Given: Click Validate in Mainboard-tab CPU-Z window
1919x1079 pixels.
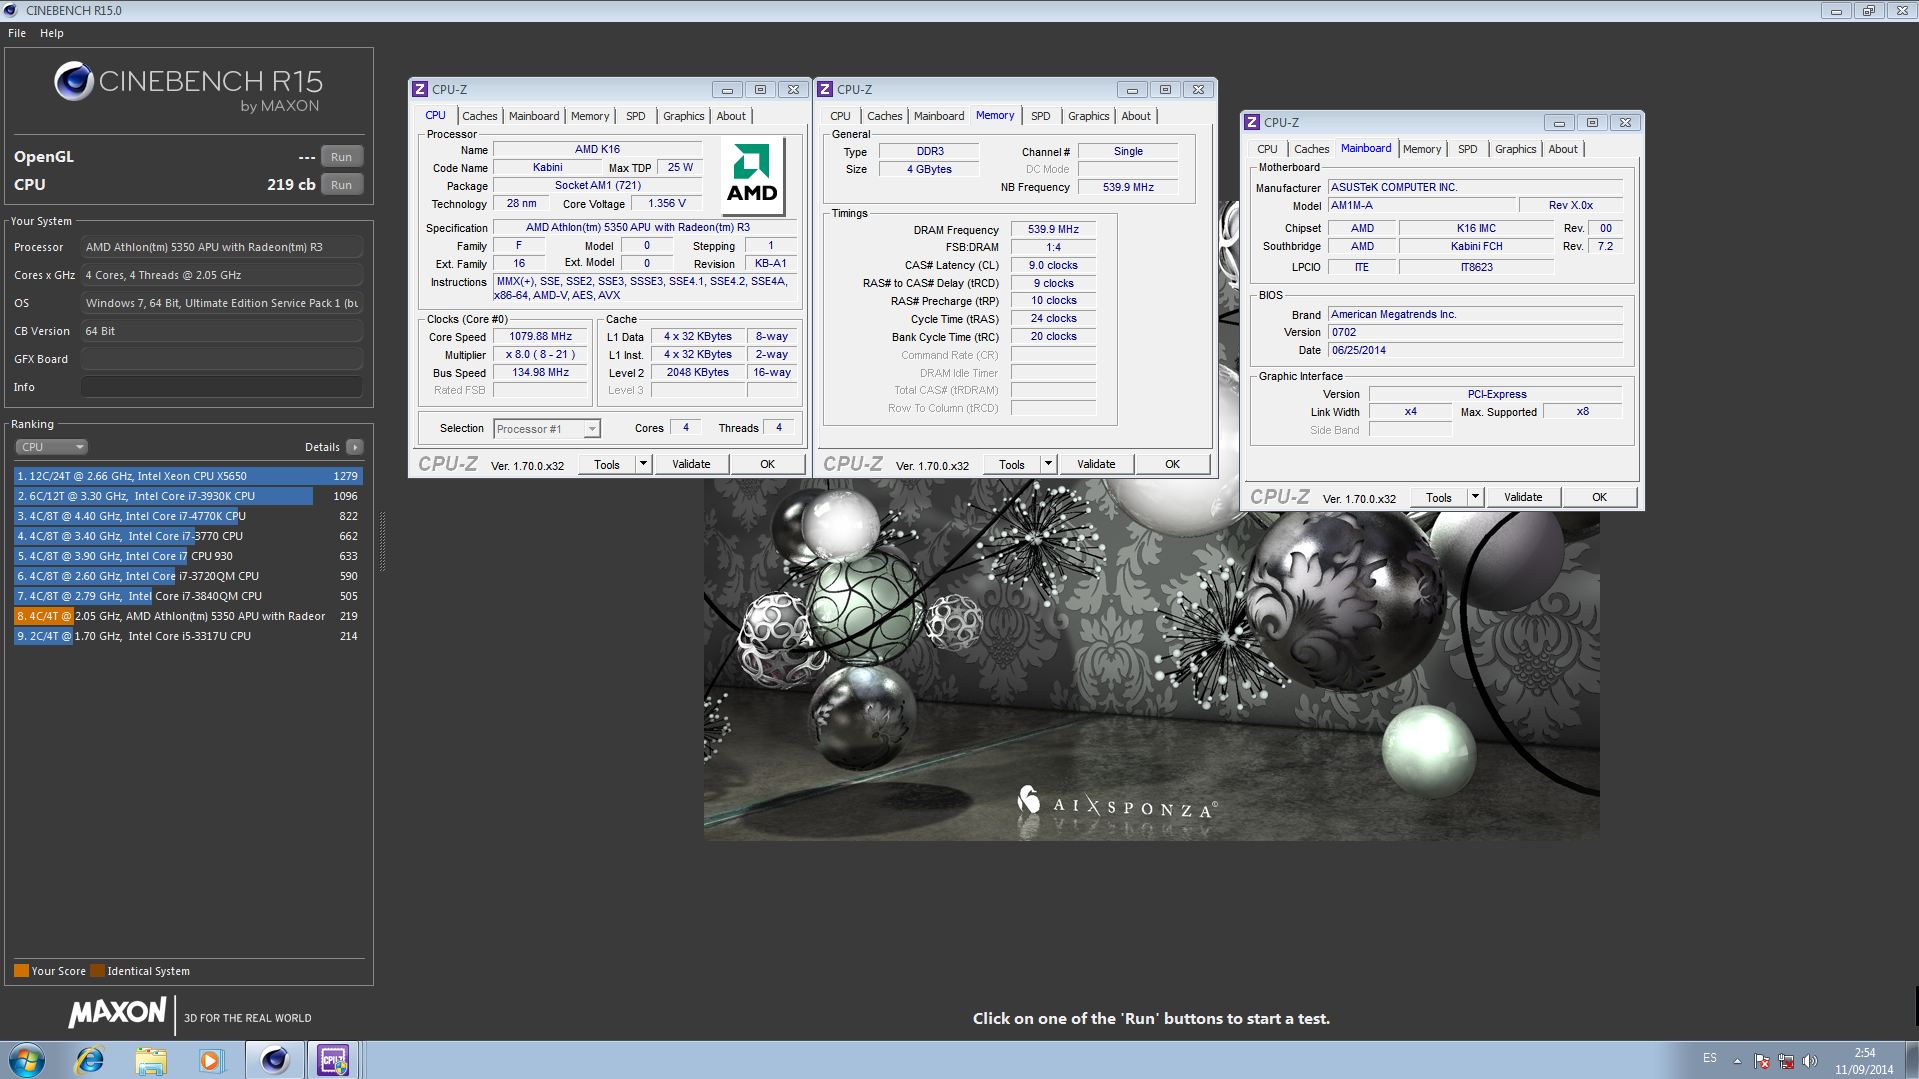Looking at the screenshot, I should (1523, 497).
